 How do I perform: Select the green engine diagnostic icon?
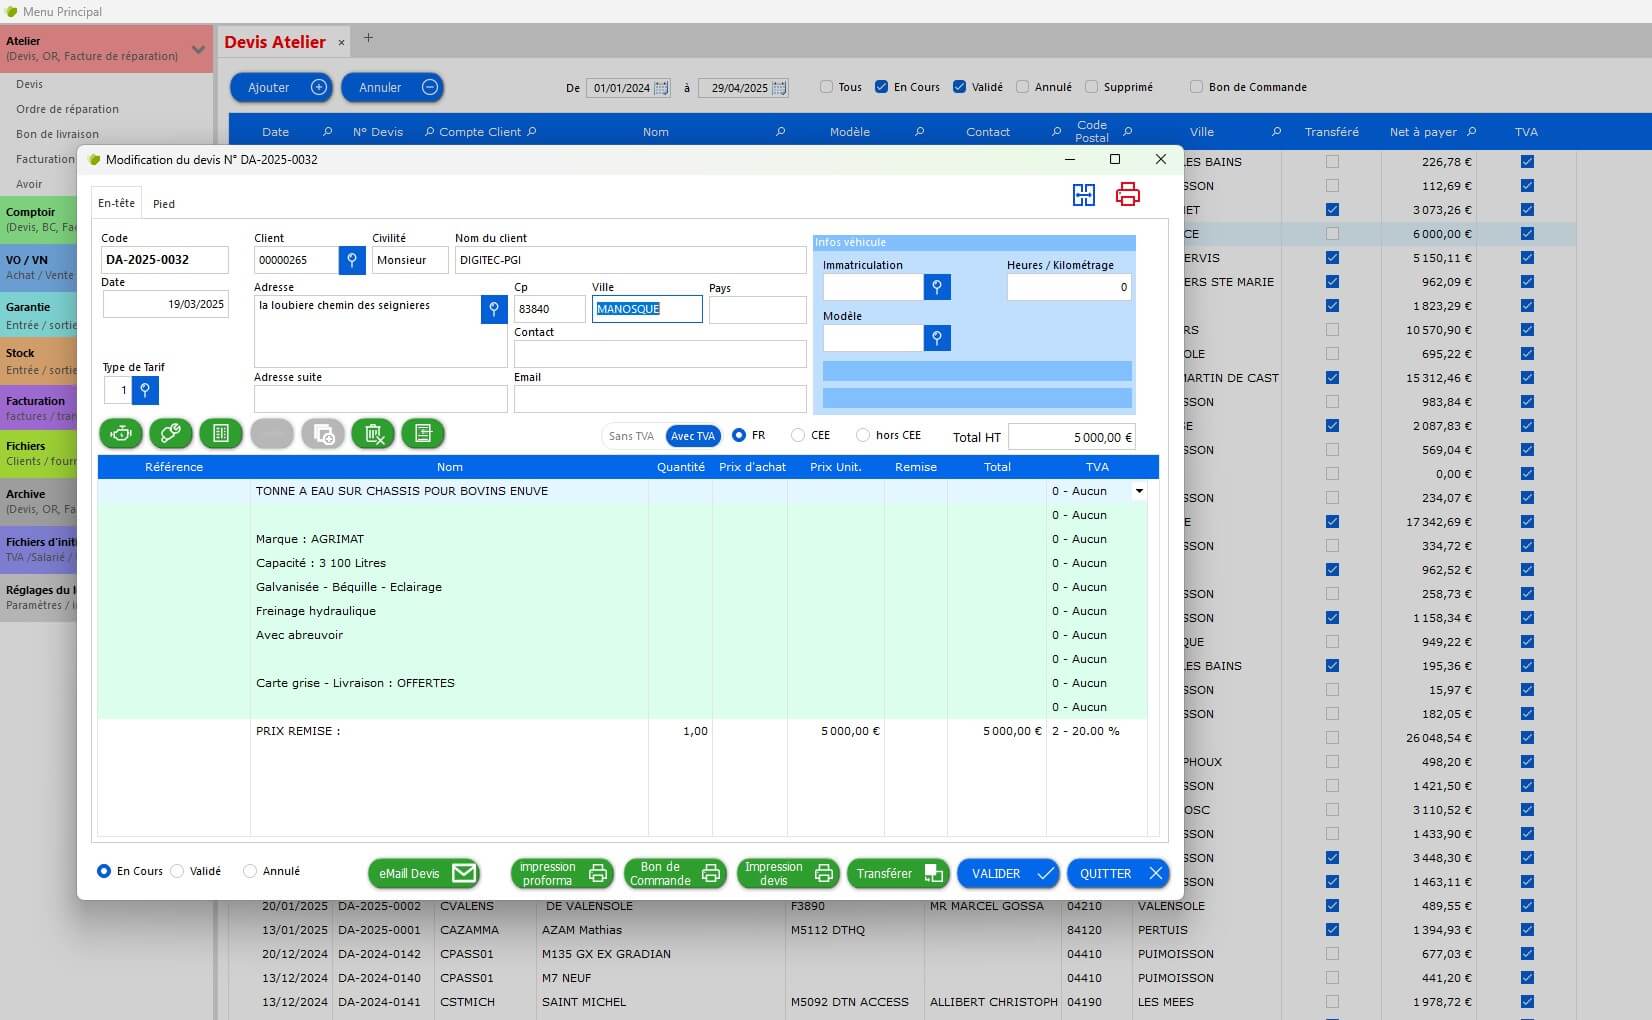click(120, 434)
